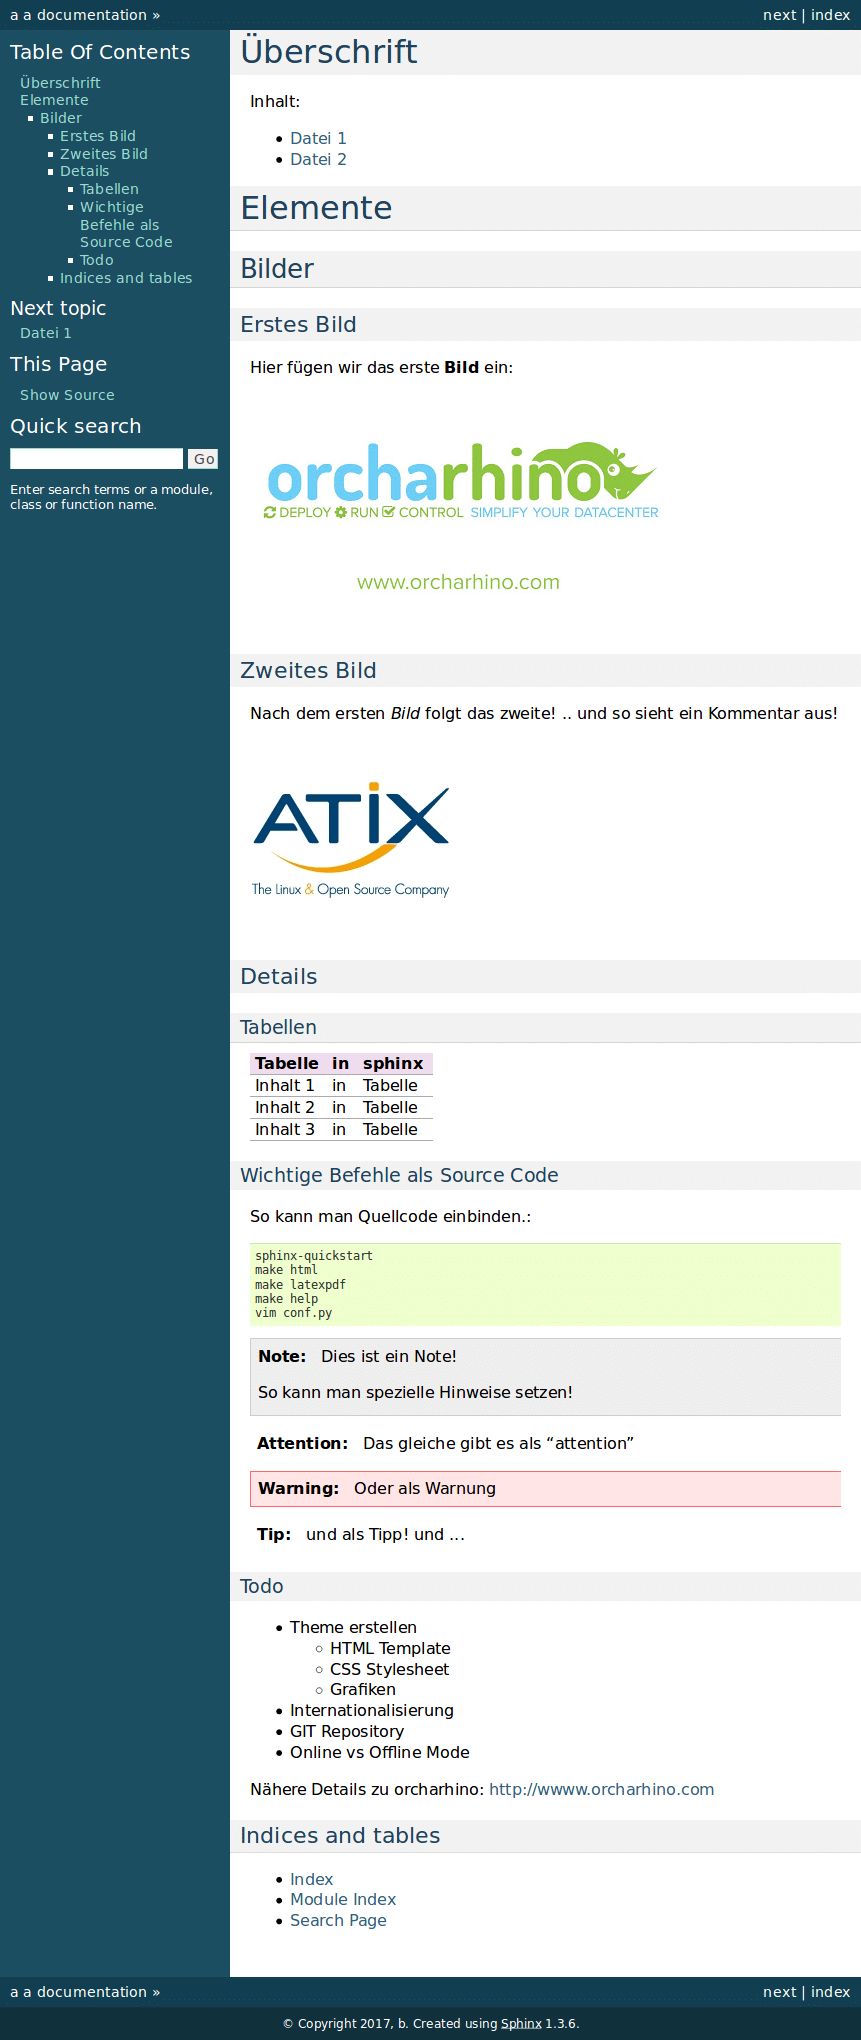Go to 'Zweites Bild' in sidebar contents

[104, 154]
